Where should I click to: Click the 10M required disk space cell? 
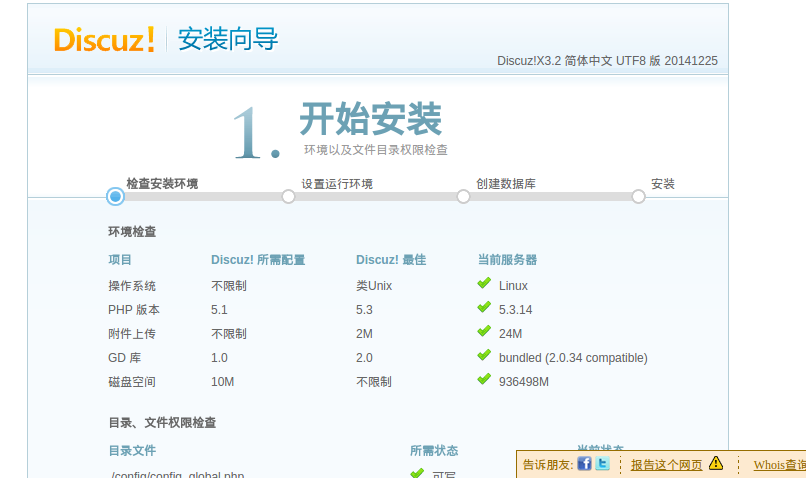[223, 382]
